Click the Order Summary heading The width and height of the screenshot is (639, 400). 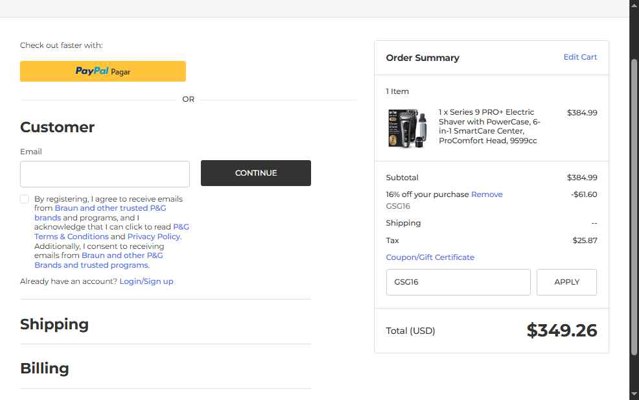coord(423,58)
